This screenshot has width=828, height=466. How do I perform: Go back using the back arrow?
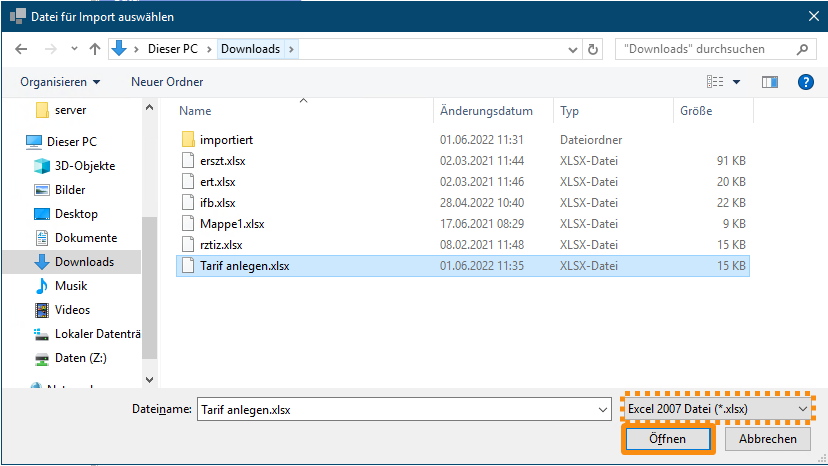pos(21,49)
